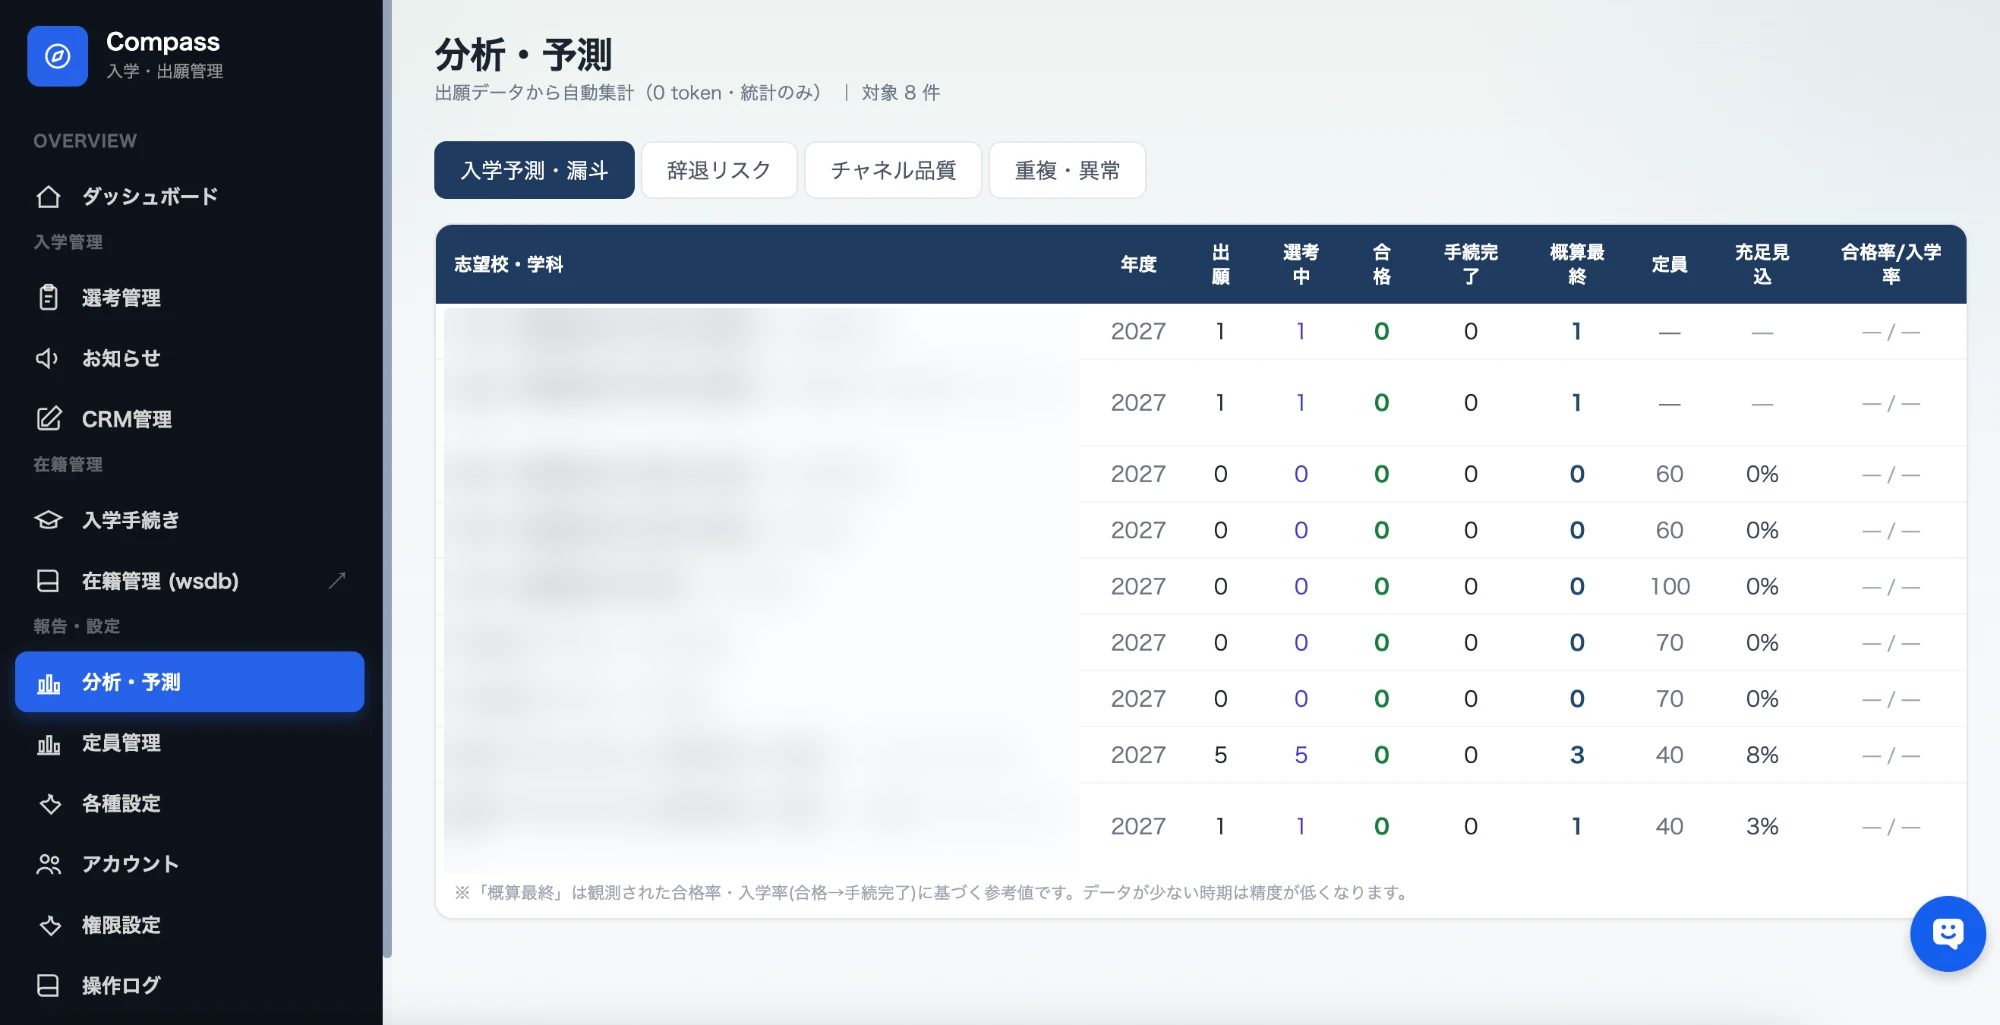Click the sidebar vertical scrollbar

[x=387, y=480]
